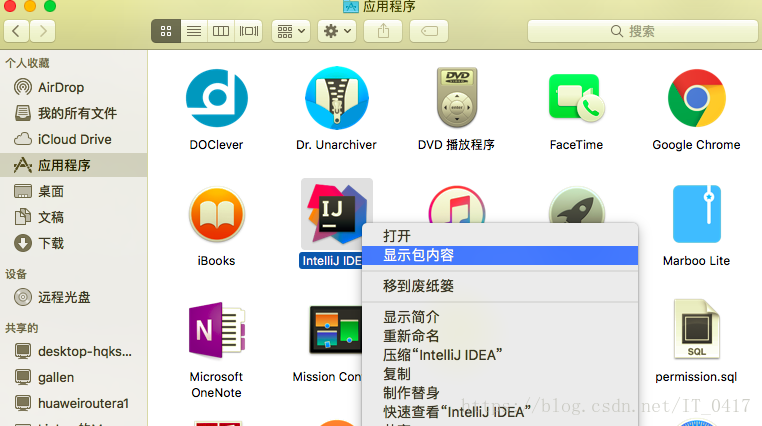The width and height of the screenshot is (762, 426).
Task: Click the Dr. Unarchiver name label
Action: pos(336,145)
